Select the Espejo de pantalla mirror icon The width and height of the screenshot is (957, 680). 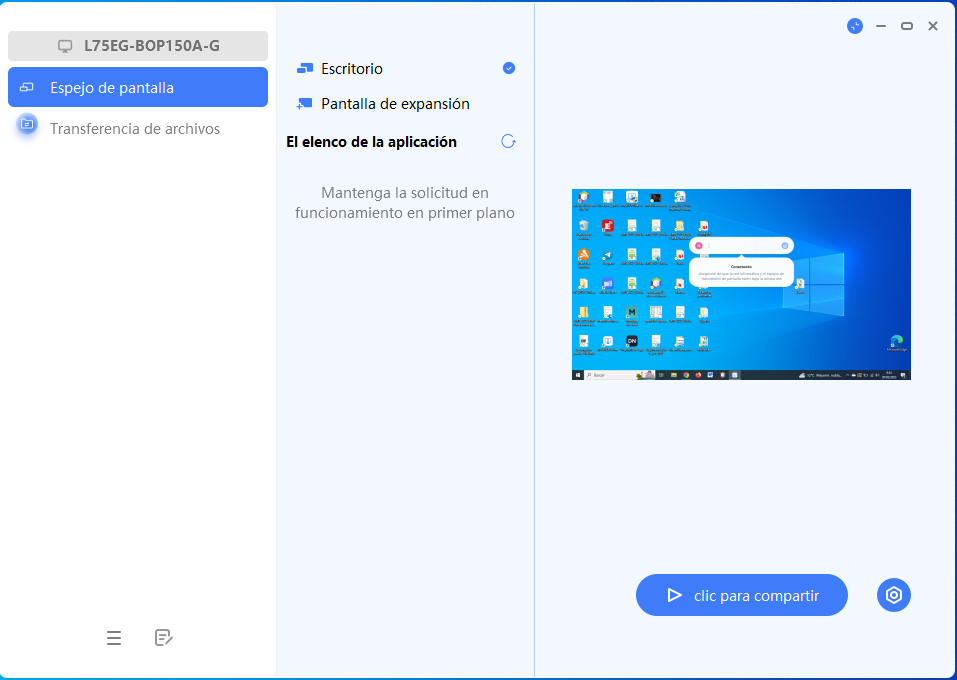pos(26,87)
